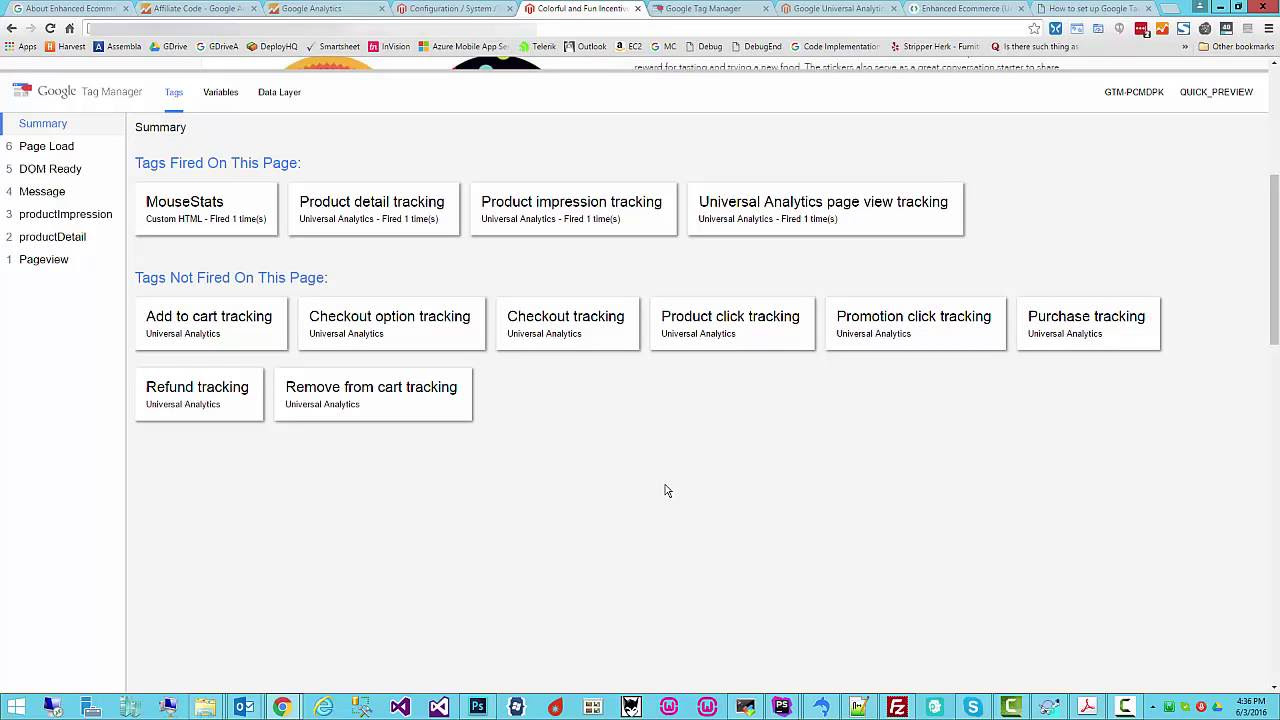This screenshot has height=720, width=1280.
Task: Select the productDetail event
Action: pos(52,237)
